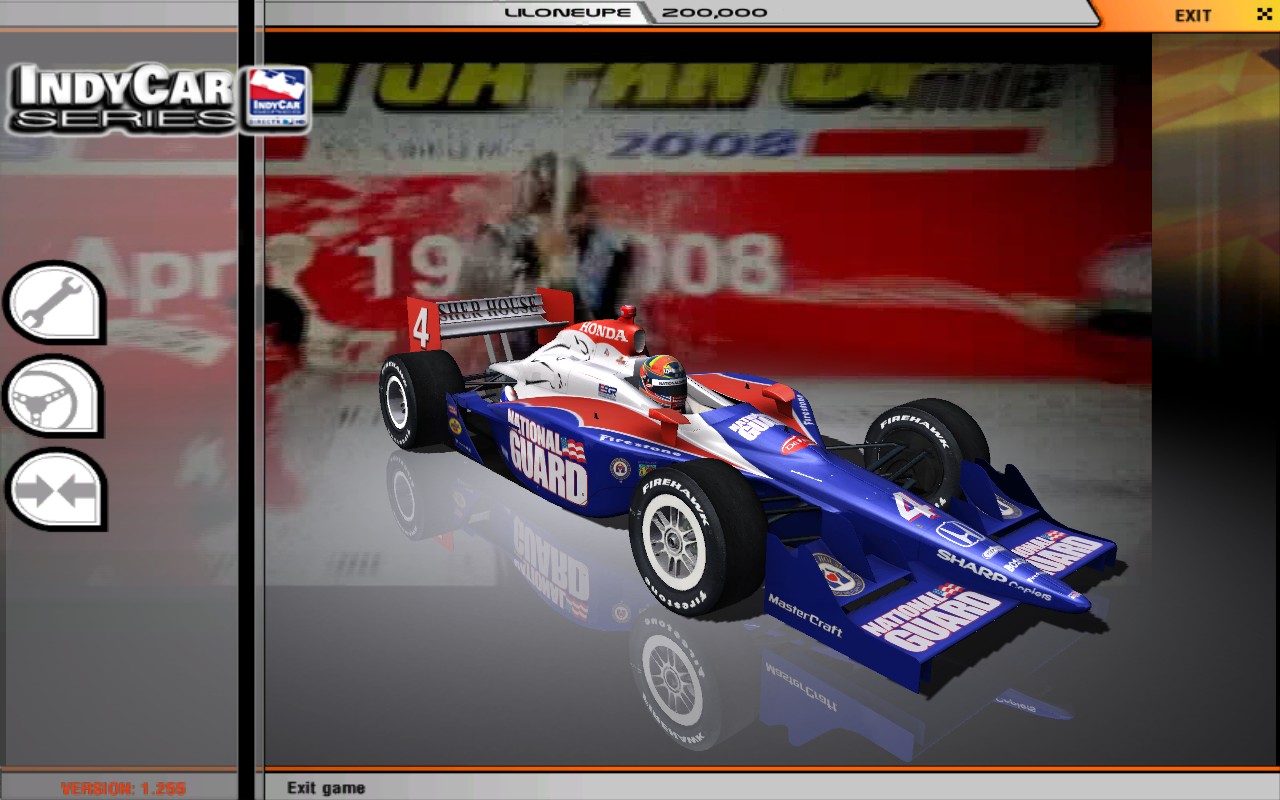This screenshot has width=1280, height=800.
Task: Click the driver's helmet in the cockpit
Action: (662, 381)
